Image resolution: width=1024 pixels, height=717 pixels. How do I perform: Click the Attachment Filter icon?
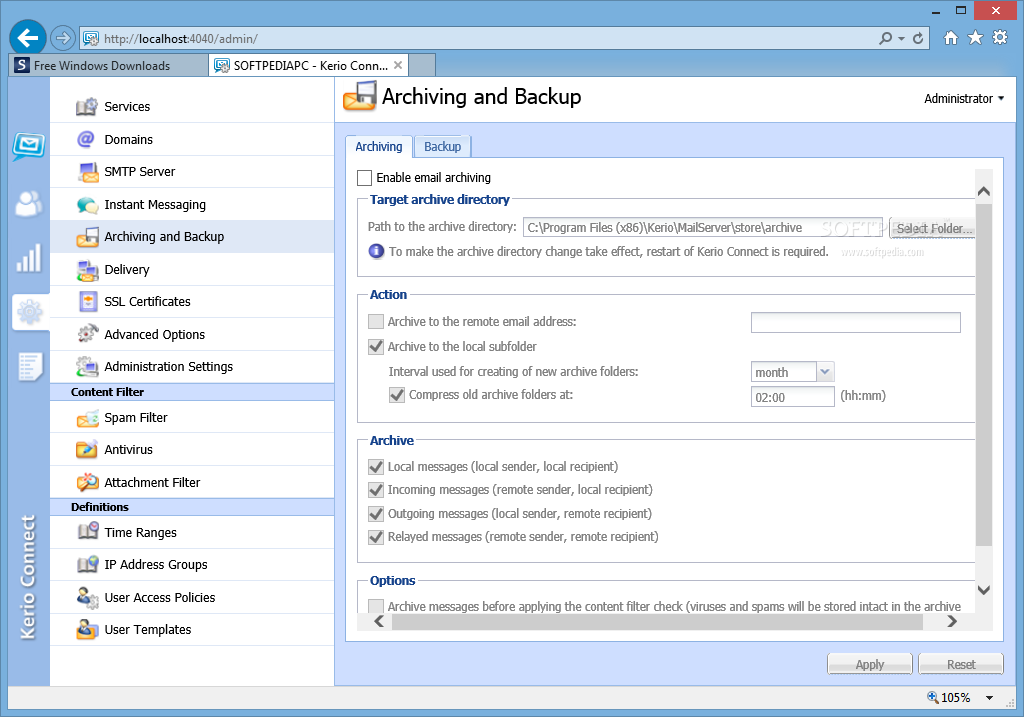(x=88, y=482)
